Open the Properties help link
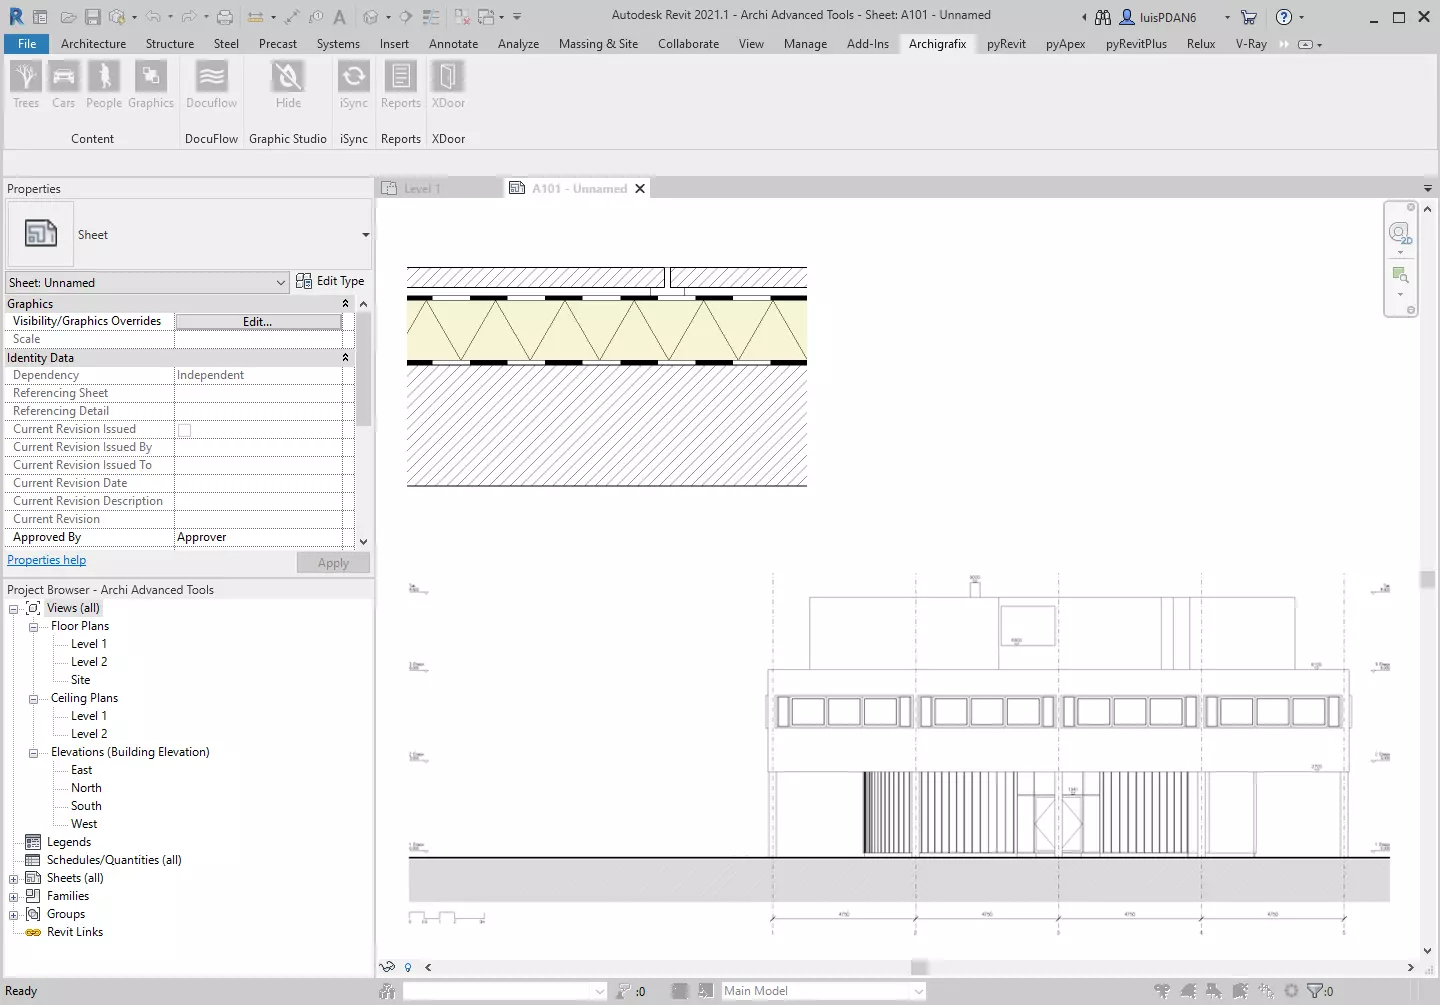The width and height of the screenshot is (1440, 1005). pos(47,561)
